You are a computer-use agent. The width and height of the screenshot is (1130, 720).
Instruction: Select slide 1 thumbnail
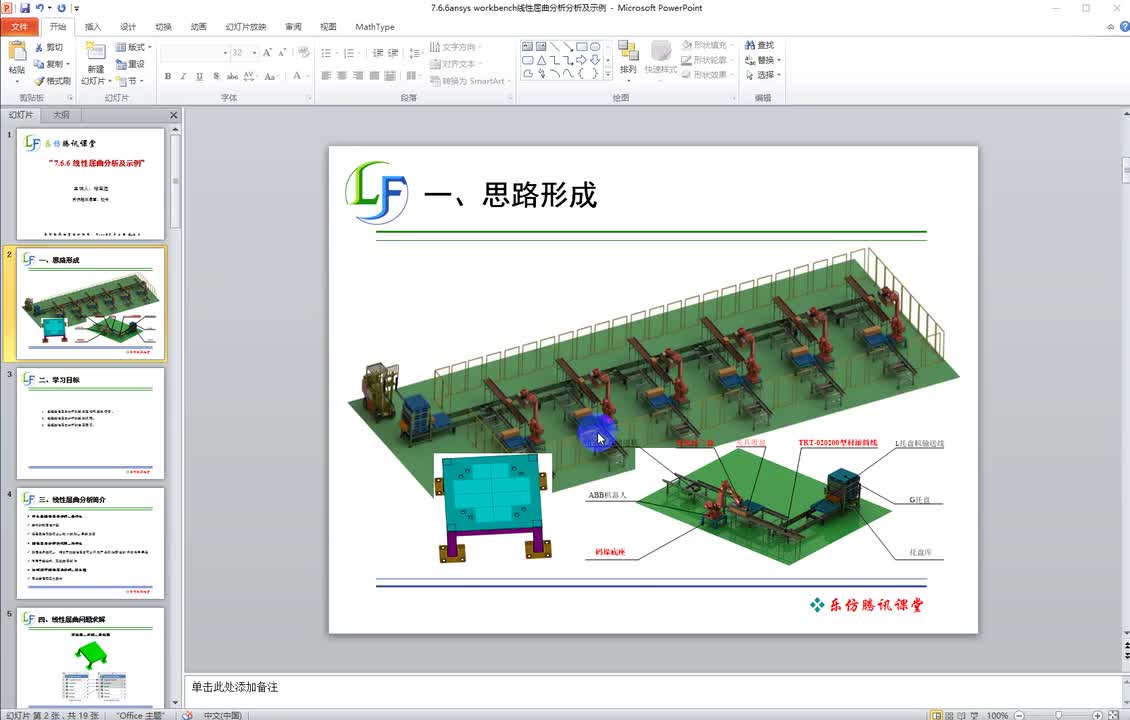(x=90, y=184)
